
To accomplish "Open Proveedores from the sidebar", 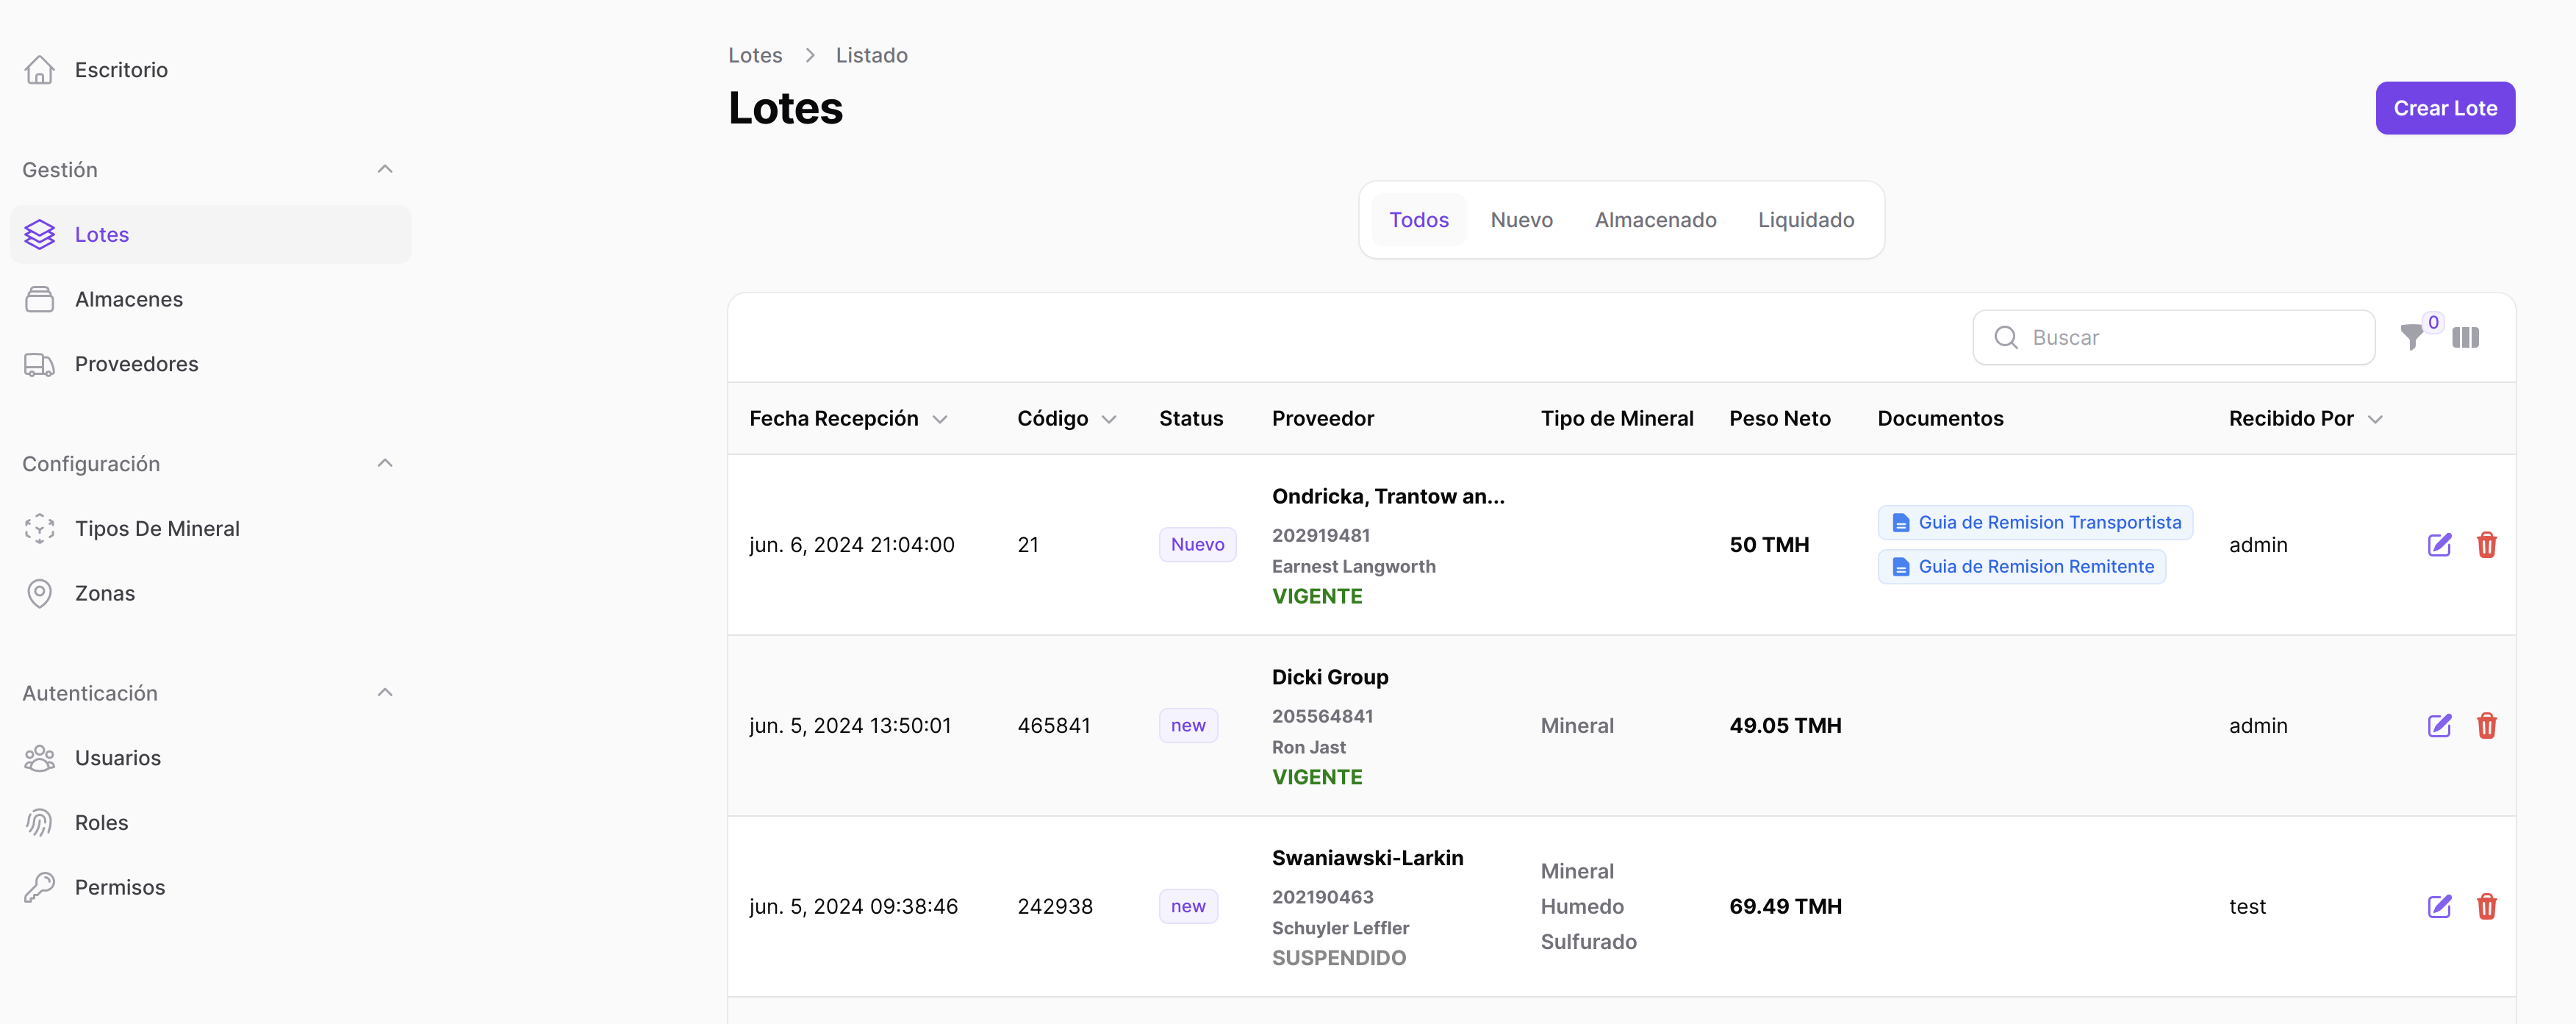I will tap(211, 364).
